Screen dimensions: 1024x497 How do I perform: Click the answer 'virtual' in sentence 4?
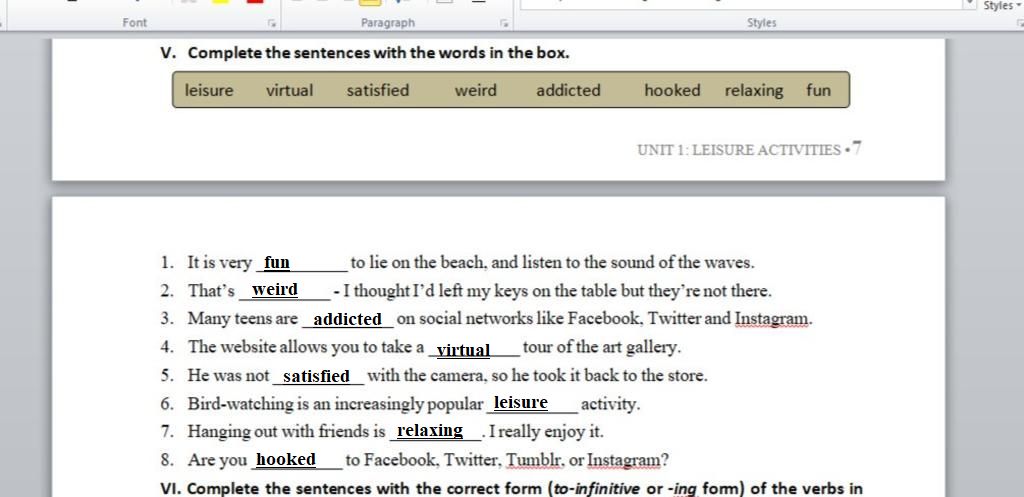tap(463, 350)
